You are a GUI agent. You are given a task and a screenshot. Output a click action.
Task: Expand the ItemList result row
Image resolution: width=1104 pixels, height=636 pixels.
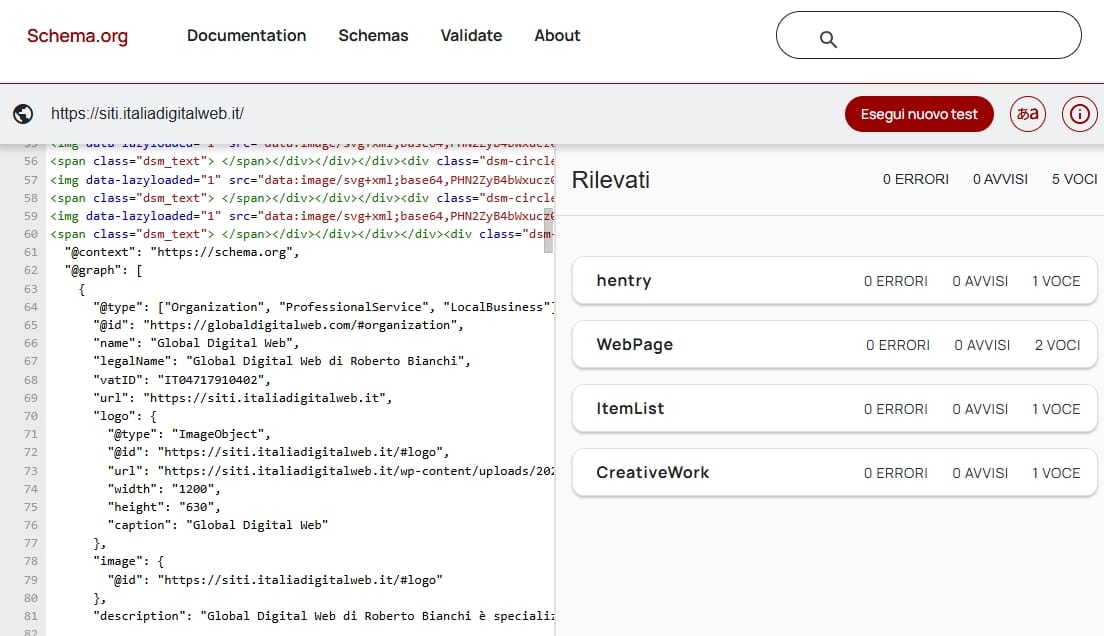point(835,409)
